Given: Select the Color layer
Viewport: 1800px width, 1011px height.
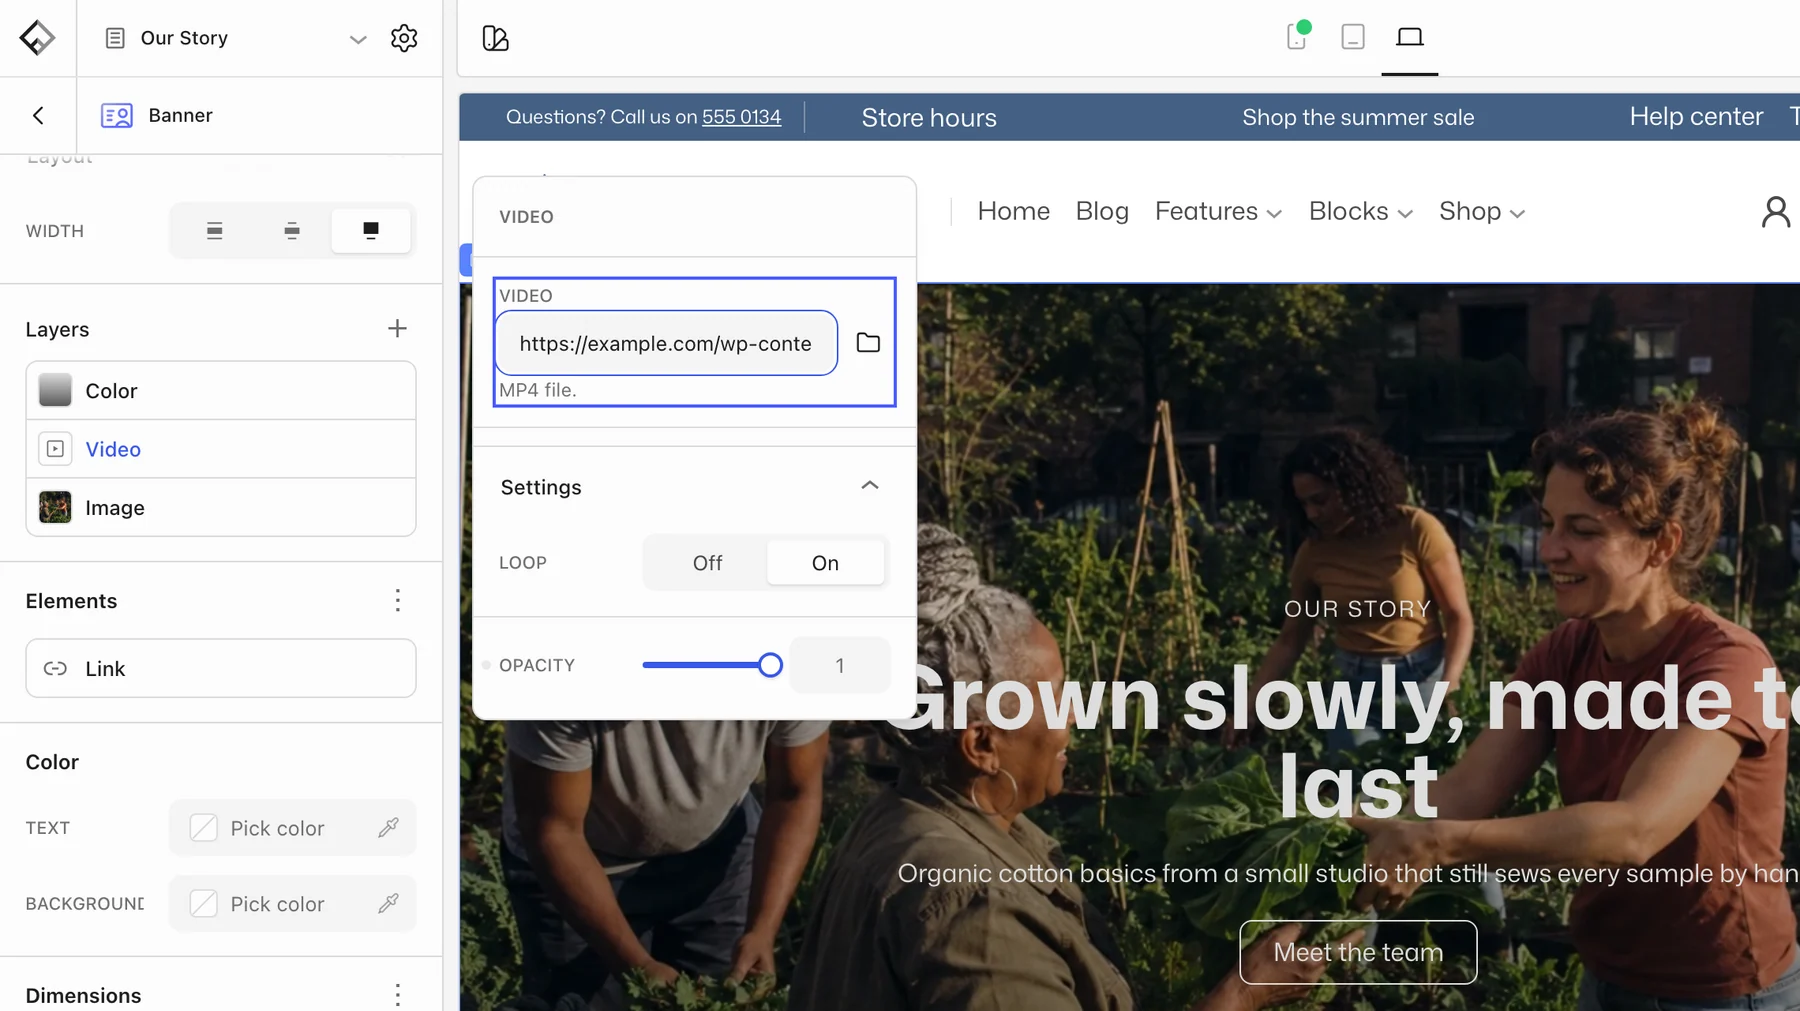Looking at the screenshot, I should coord(221,391).
